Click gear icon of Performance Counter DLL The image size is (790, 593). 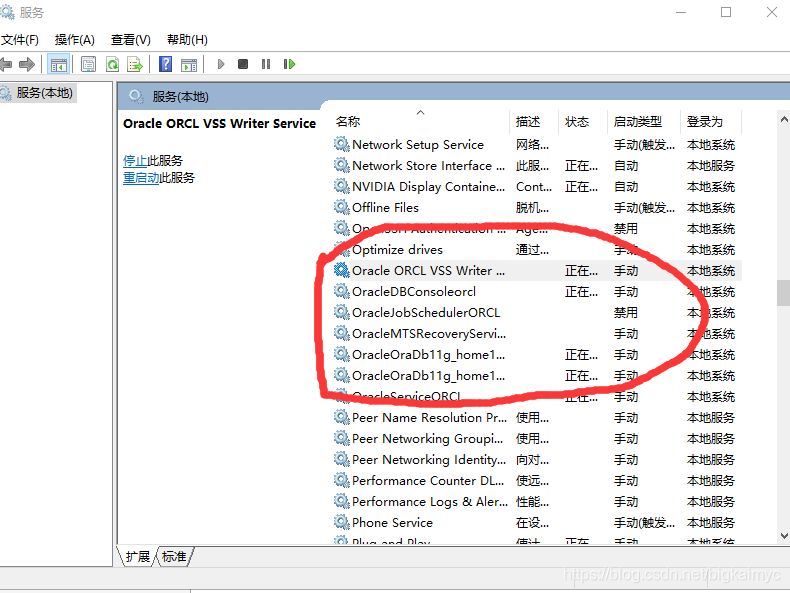point(342,481)
